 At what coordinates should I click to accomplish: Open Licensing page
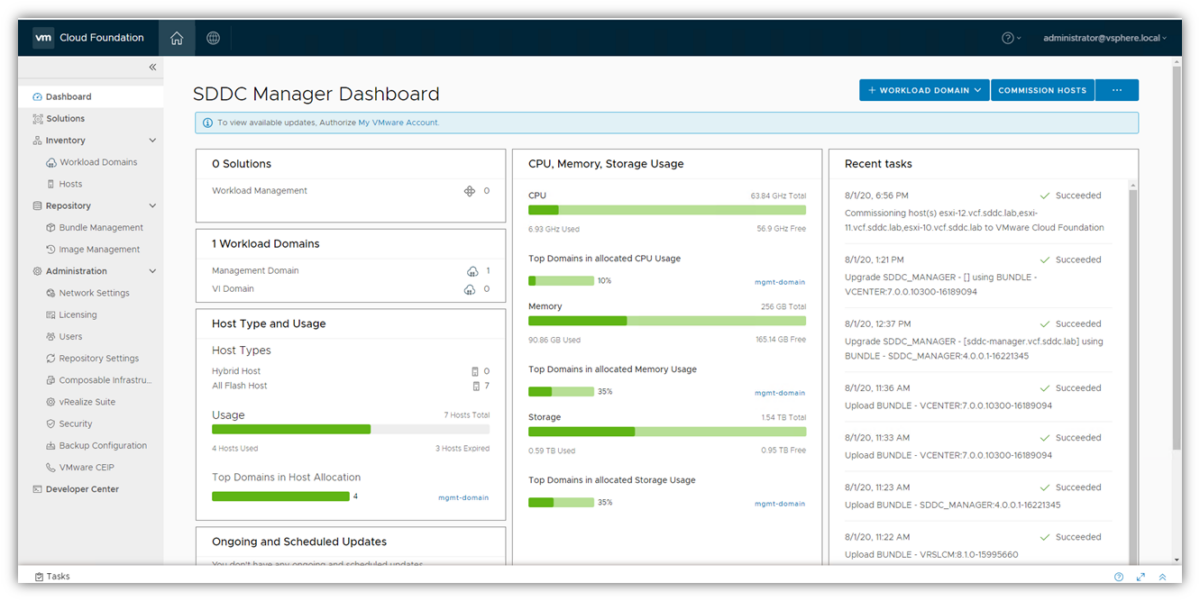(x=78, y=315)
